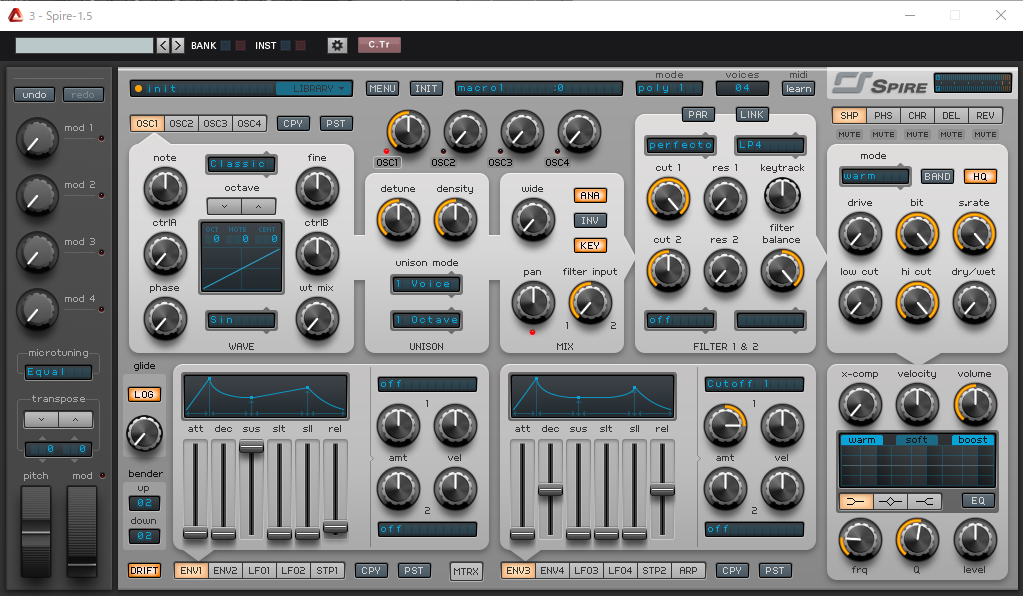Screen dimensions: 1023x596
Task: Toggle the HQ button in the shaper
Action: (x=979, y=176)
